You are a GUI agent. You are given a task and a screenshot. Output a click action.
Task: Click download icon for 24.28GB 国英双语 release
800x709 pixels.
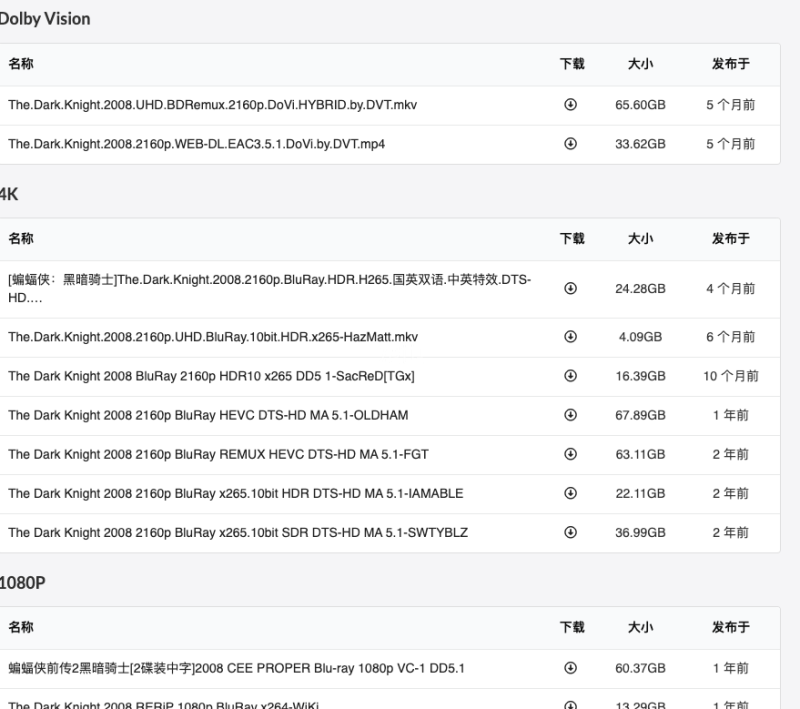coord(571,288)
